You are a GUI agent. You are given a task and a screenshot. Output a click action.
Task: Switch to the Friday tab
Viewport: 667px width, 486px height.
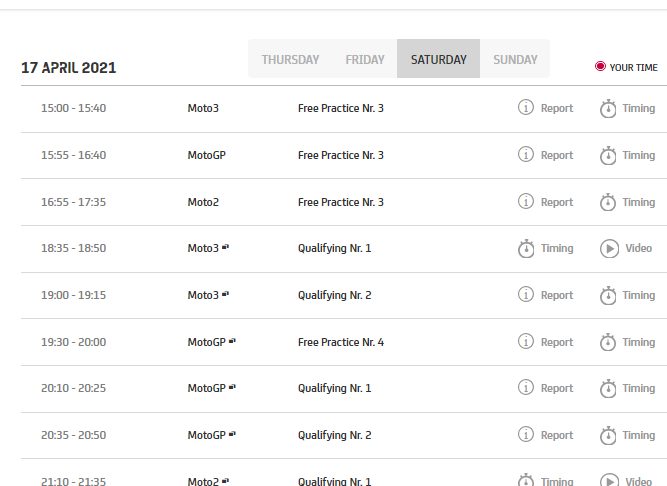[365, 60]
